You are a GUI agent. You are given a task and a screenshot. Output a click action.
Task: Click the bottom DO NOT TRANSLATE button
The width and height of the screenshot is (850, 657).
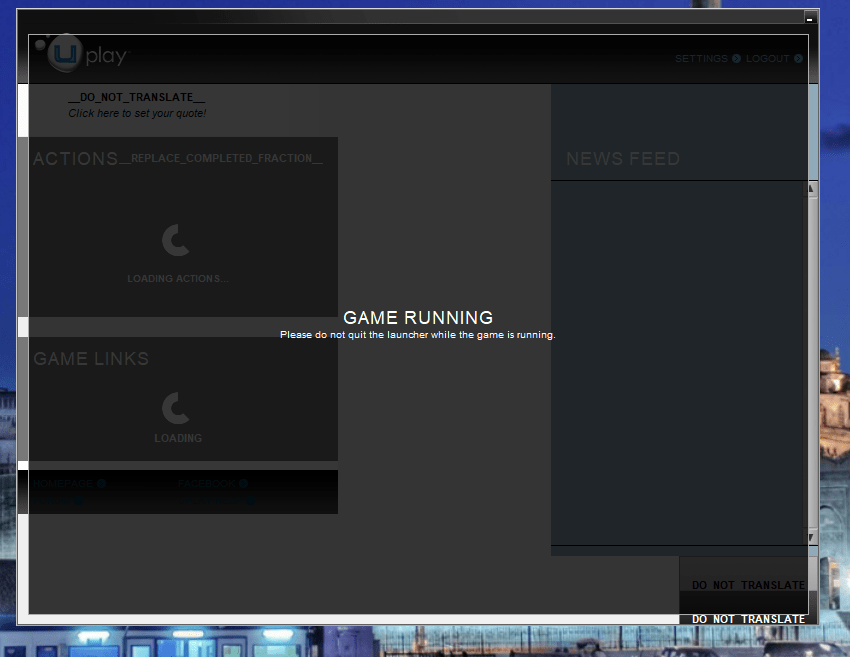747,619
